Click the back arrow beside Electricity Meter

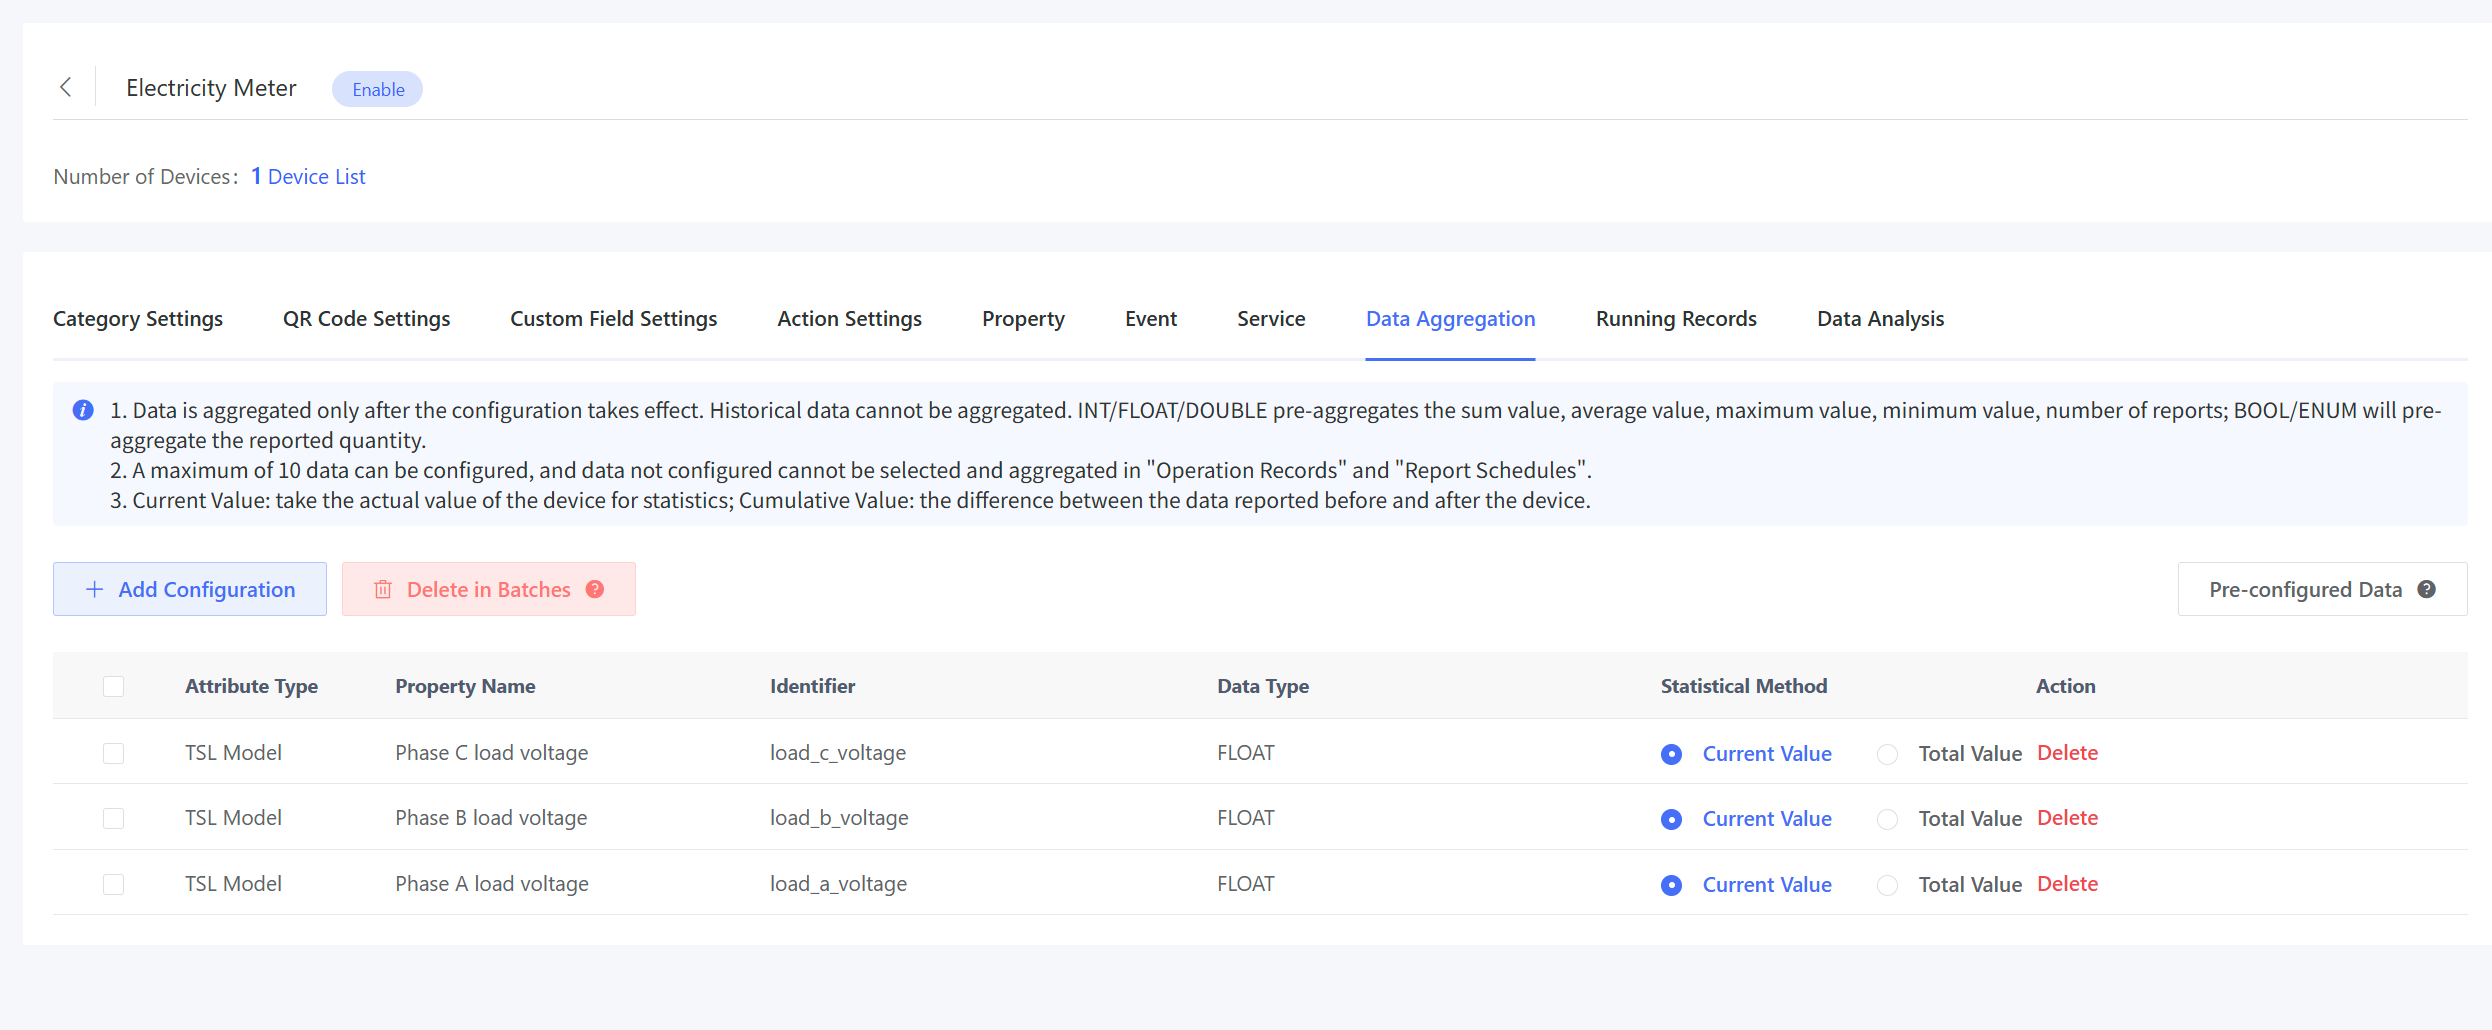[66, 88]
